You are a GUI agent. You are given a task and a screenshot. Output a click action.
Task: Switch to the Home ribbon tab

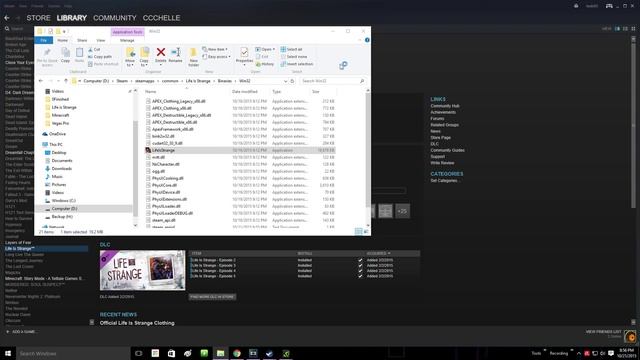pyautogui.click(x=62, y=40)
